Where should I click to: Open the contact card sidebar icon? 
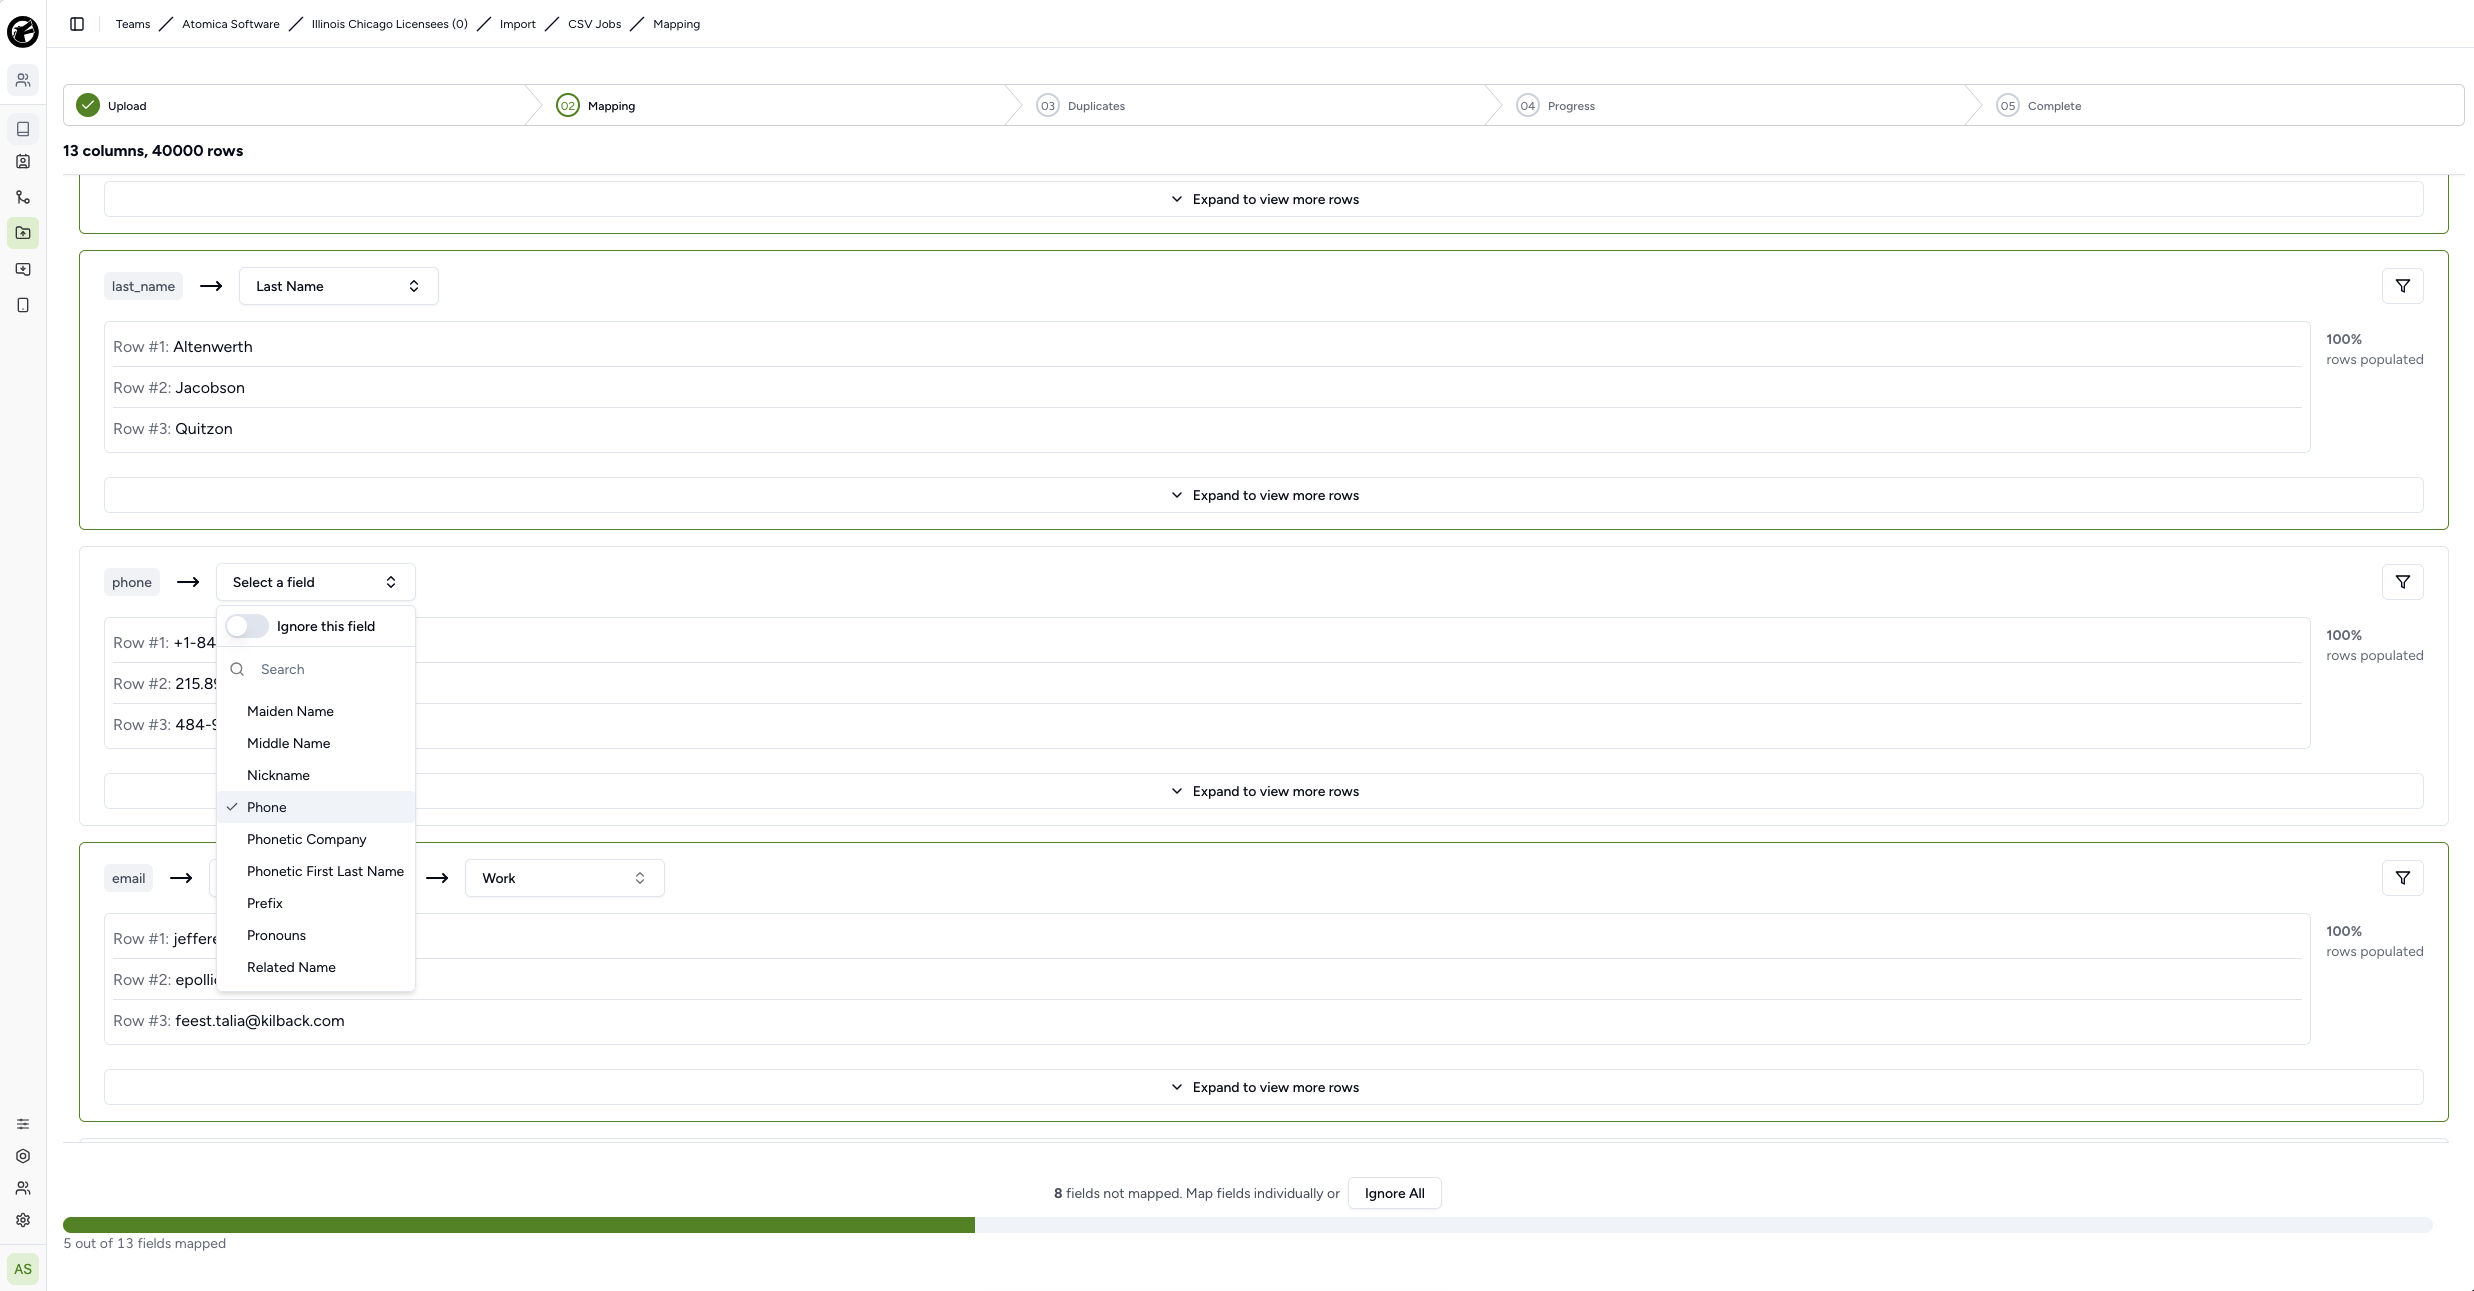pos(23,162)
